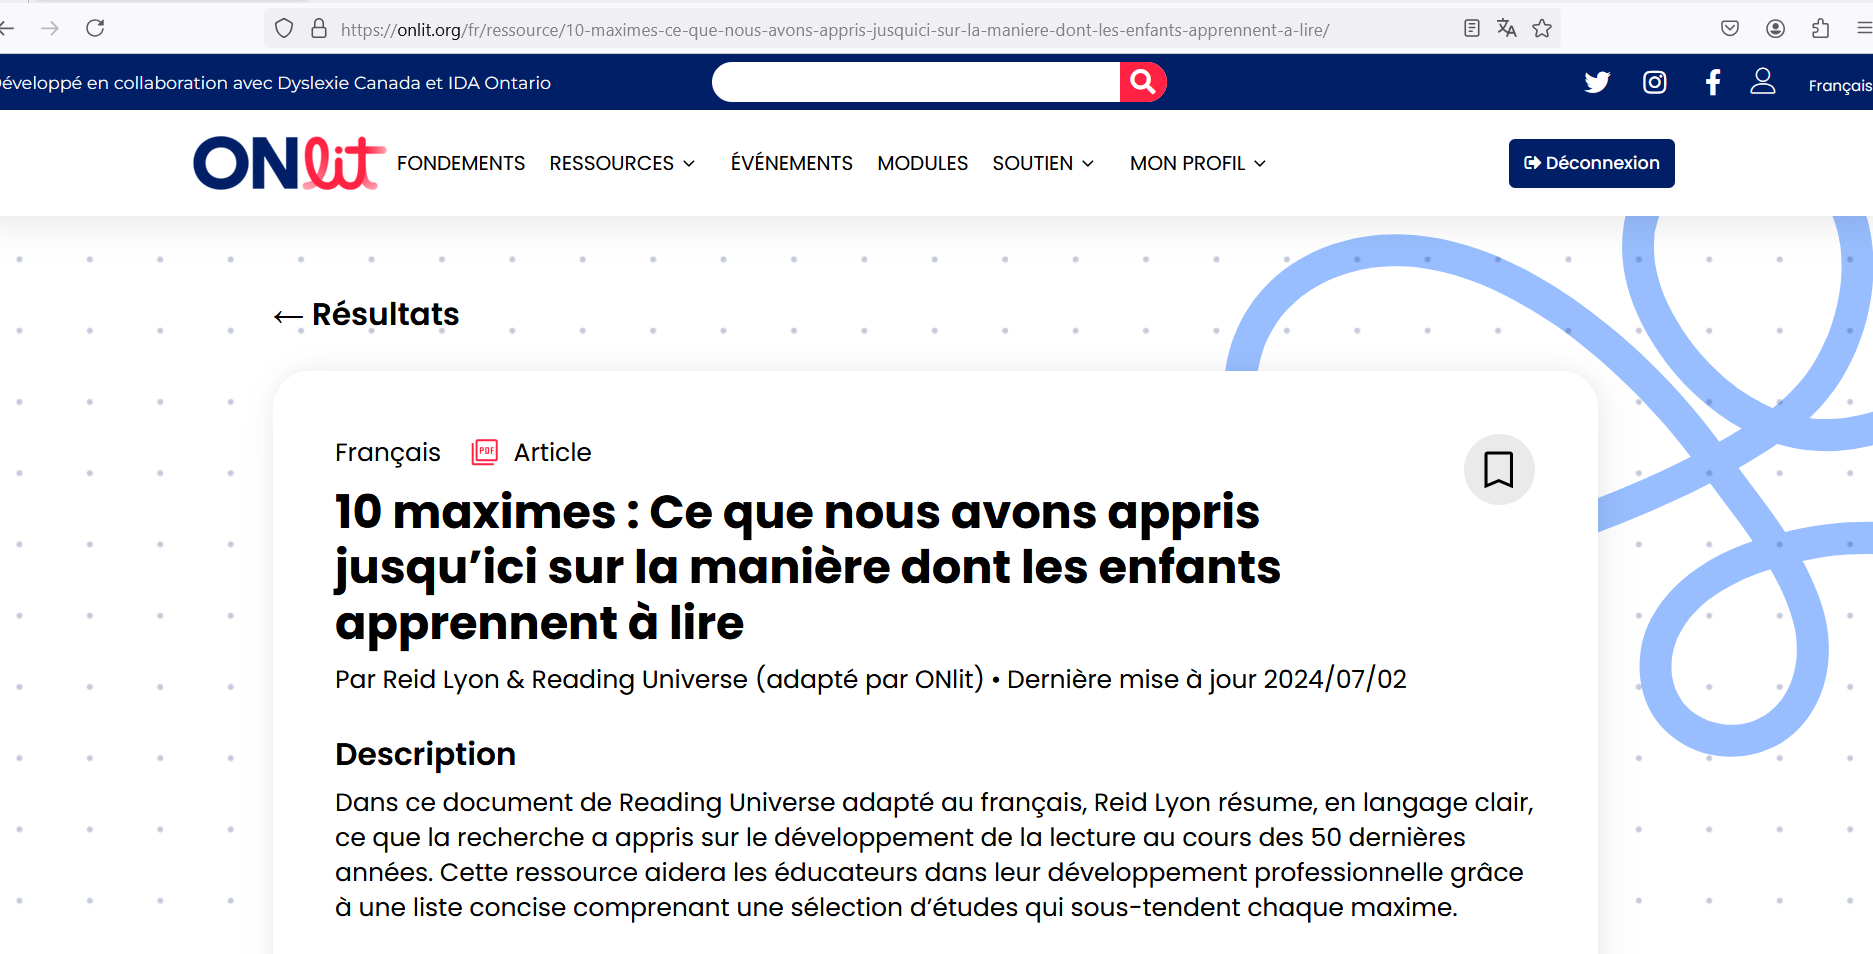
Task: Bookmark this page with the star icon
Action: pos(1542,28)
